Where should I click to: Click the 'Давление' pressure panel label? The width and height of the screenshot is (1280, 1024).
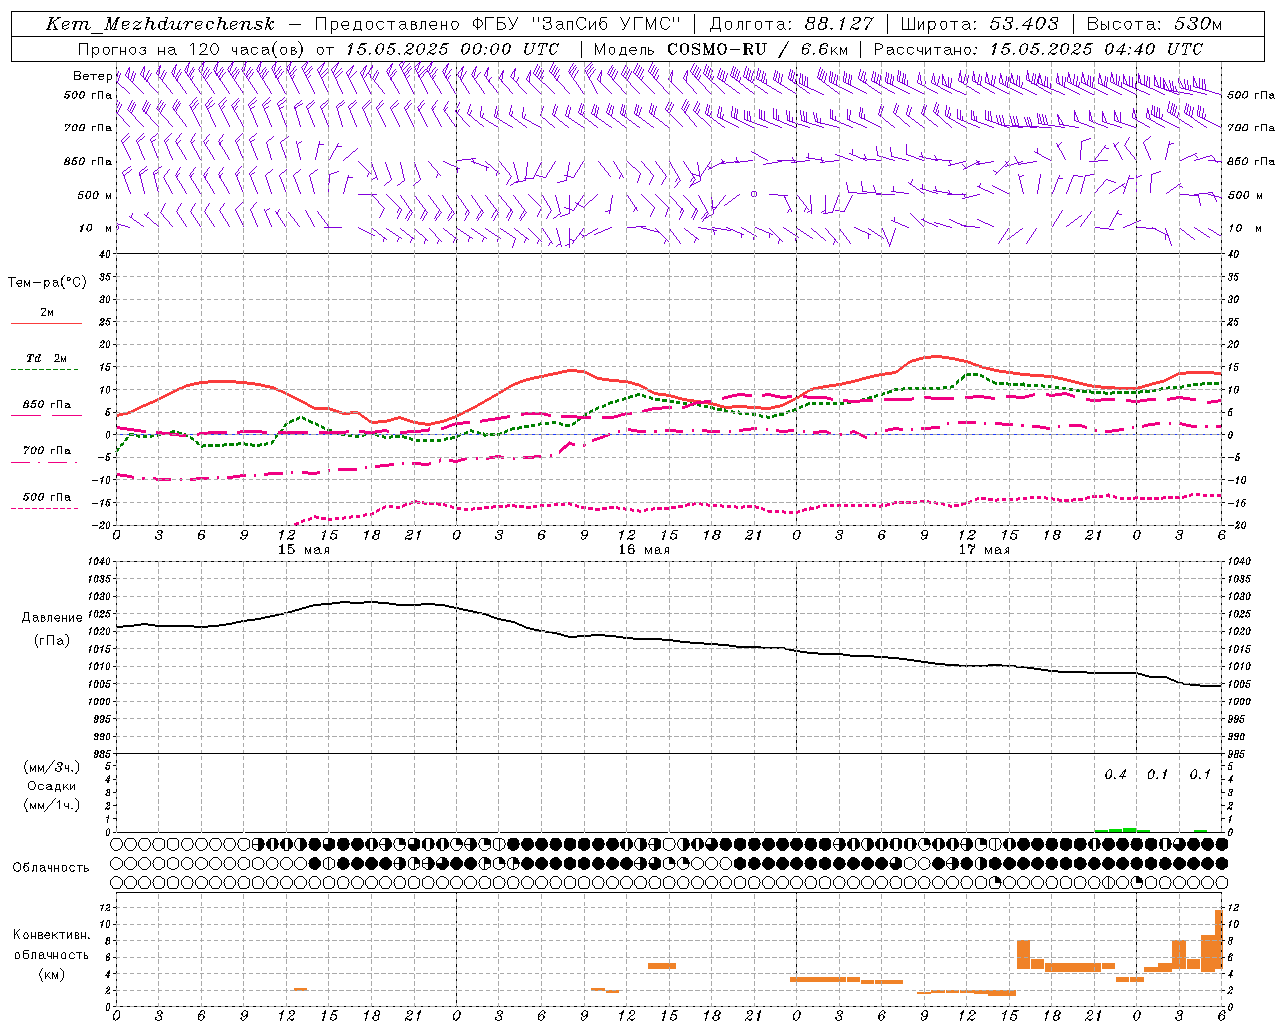pos(52,618)
